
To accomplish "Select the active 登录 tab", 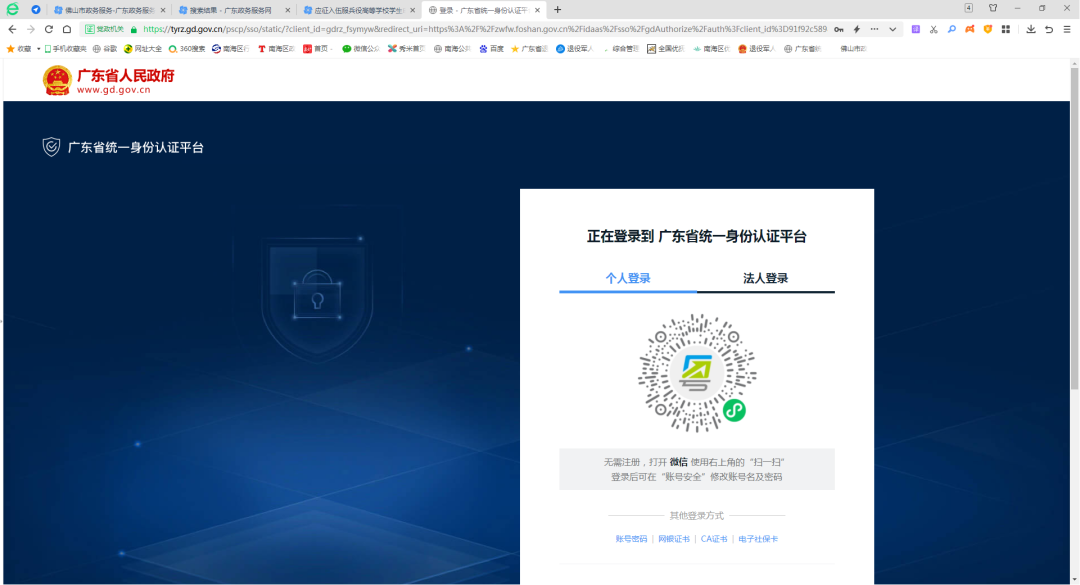I will point(483,10).
